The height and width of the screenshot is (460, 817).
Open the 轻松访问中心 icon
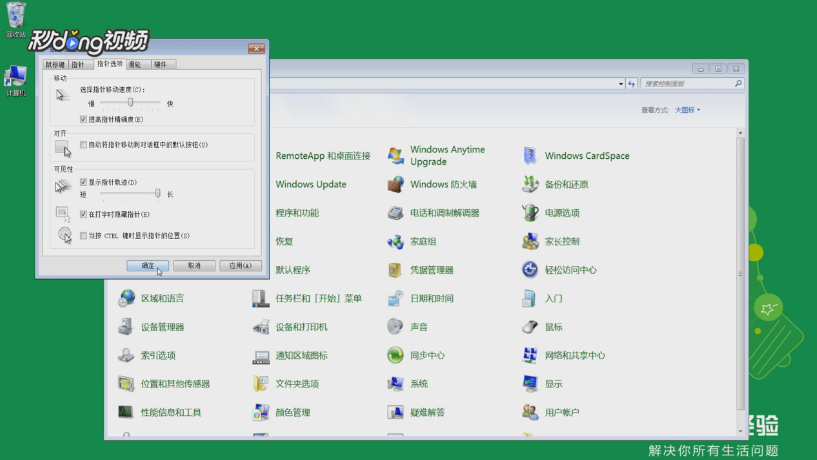(x=530, y=270)
